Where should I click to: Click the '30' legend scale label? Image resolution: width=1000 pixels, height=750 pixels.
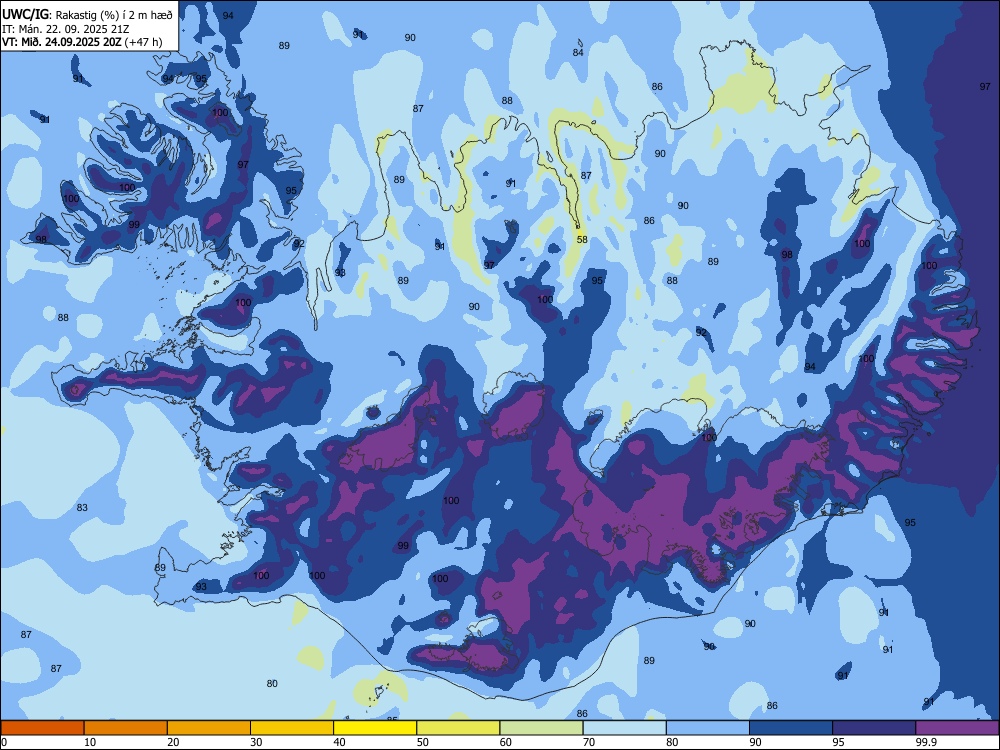256,742
